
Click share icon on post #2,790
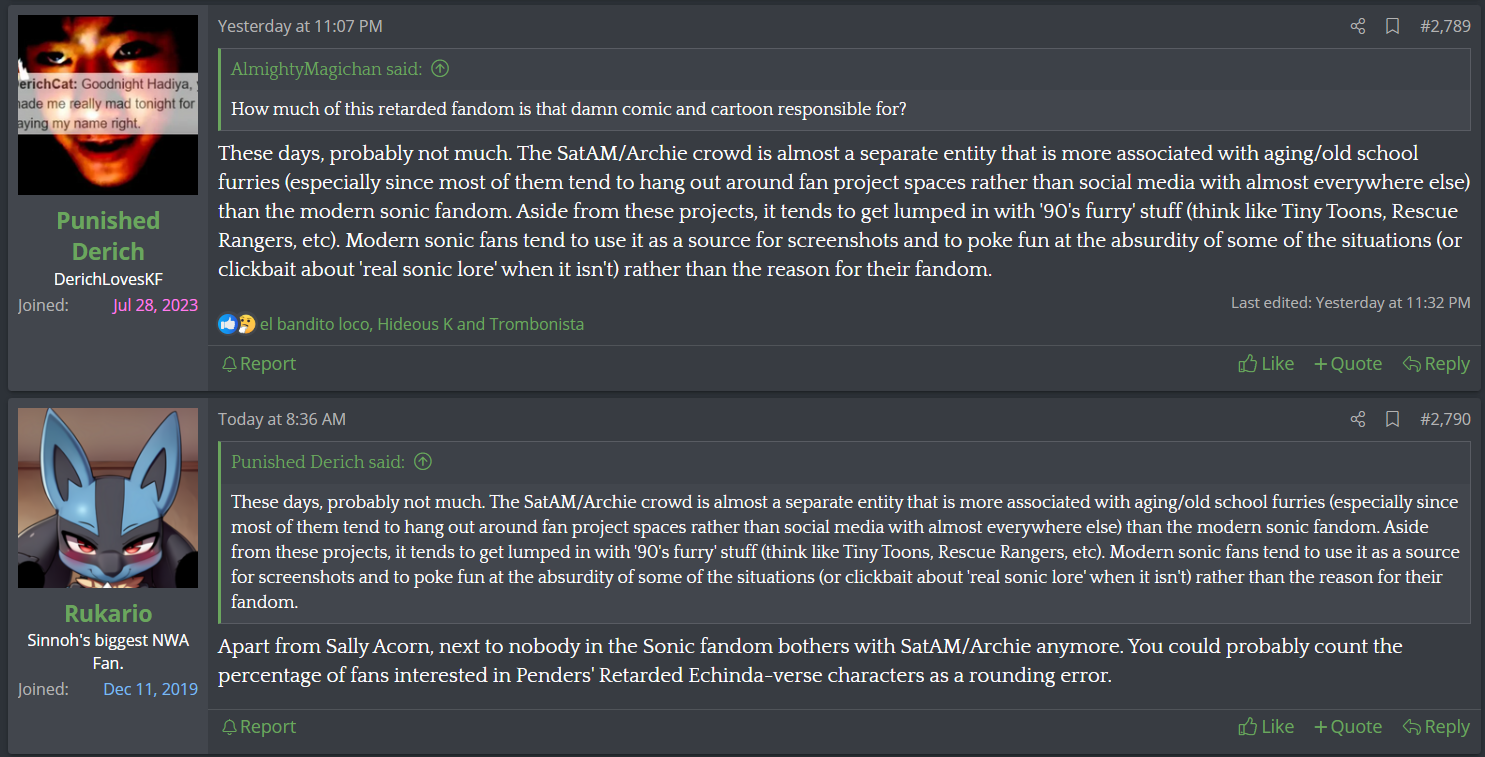1357,419
